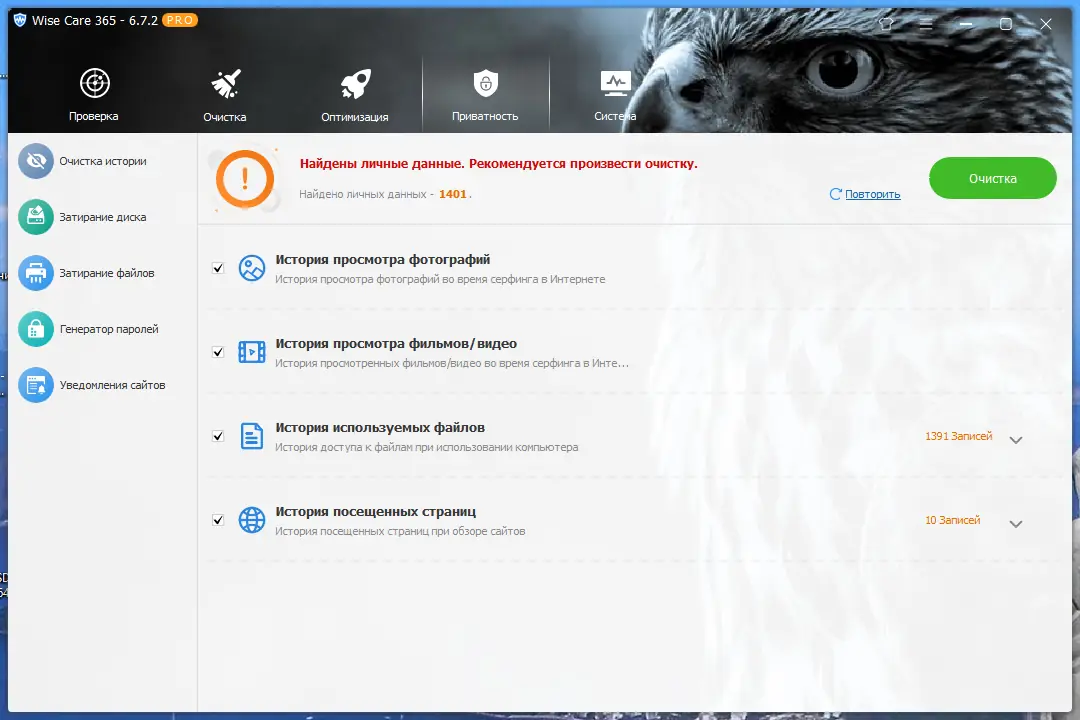Click the visited pages globe icon
The height and width of the screenshot is (720, 1080).
pyautogui.click(x=251, y=520)
